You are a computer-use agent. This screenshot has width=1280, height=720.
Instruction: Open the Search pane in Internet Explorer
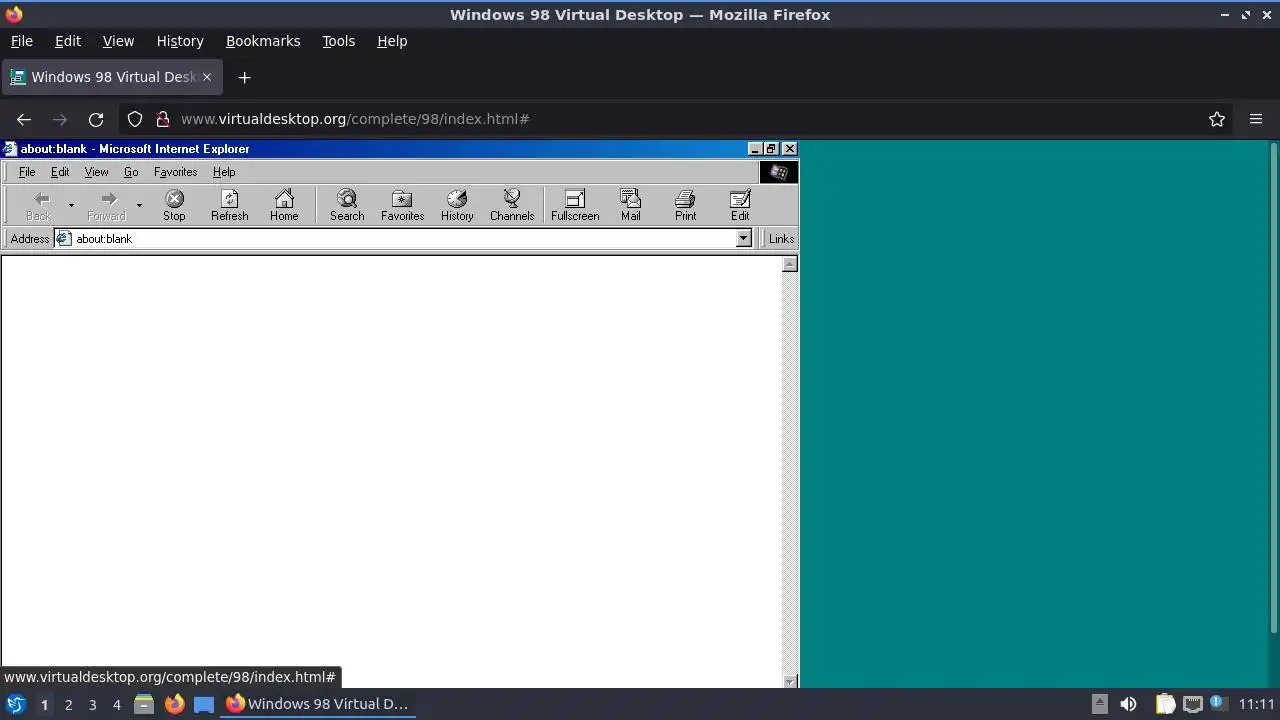pos(347,205)
